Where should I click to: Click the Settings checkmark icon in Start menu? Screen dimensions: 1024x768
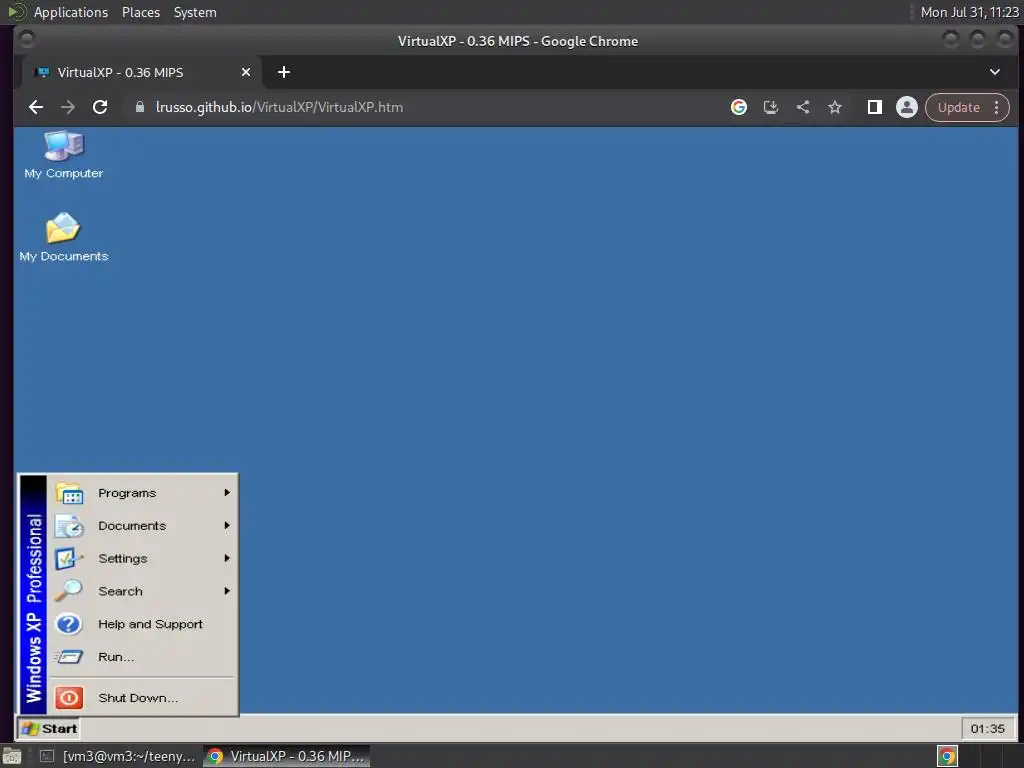pyautogui.click(x=69, y=558)
